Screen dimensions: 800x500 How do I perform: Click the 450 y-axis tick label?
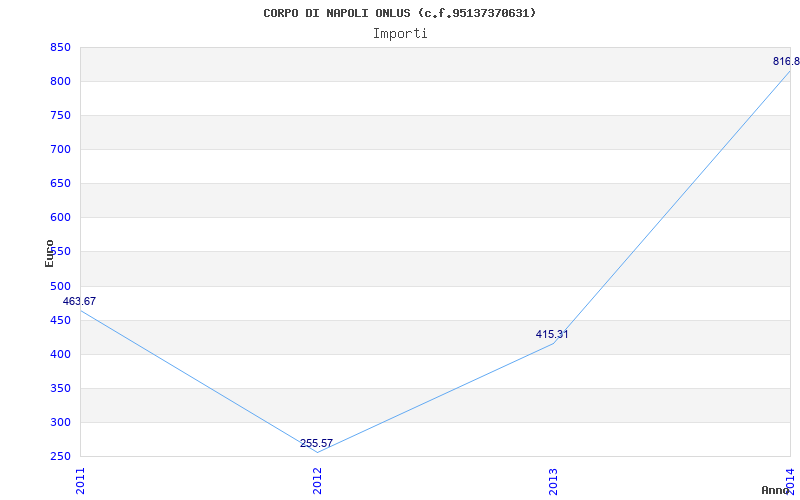pyautogui.click(x=60, y=320)
